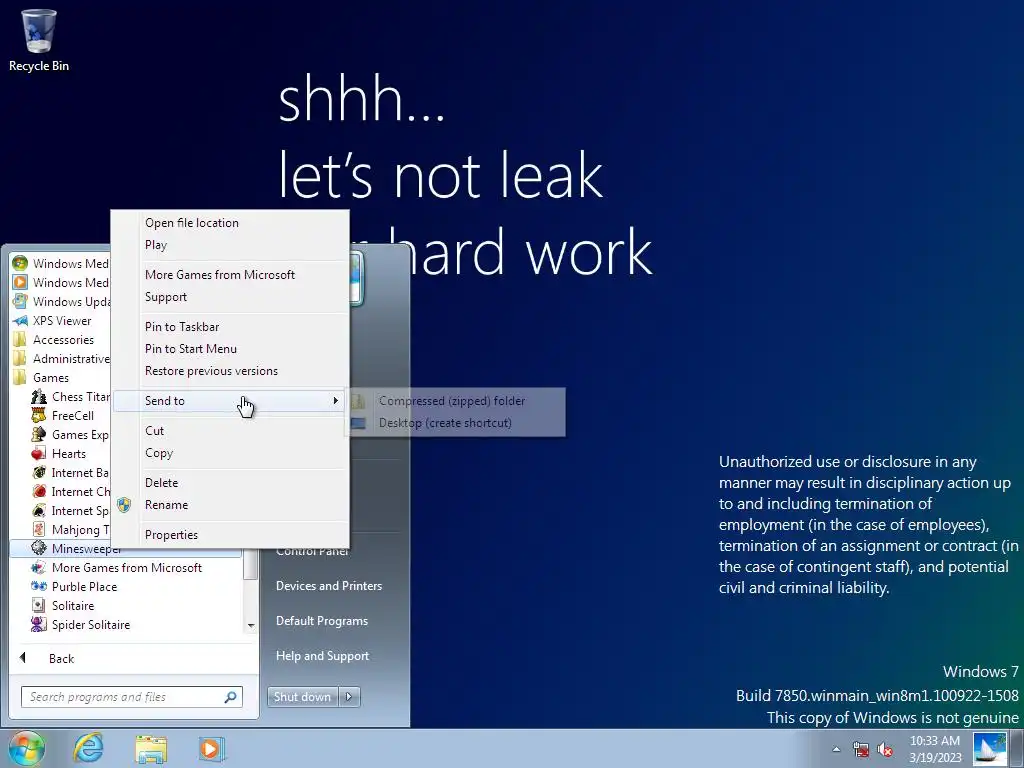Choose Delete in the context menu
This screenshot has width=1024, height=768.
pyautogui.click(x=161, y=483)
